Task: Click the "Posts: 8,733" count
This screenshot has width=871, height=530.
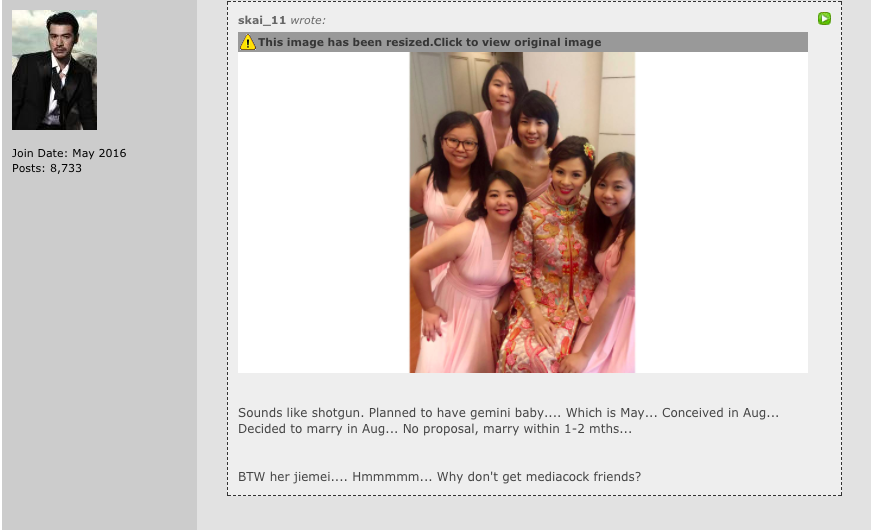Action: [47, 168]
